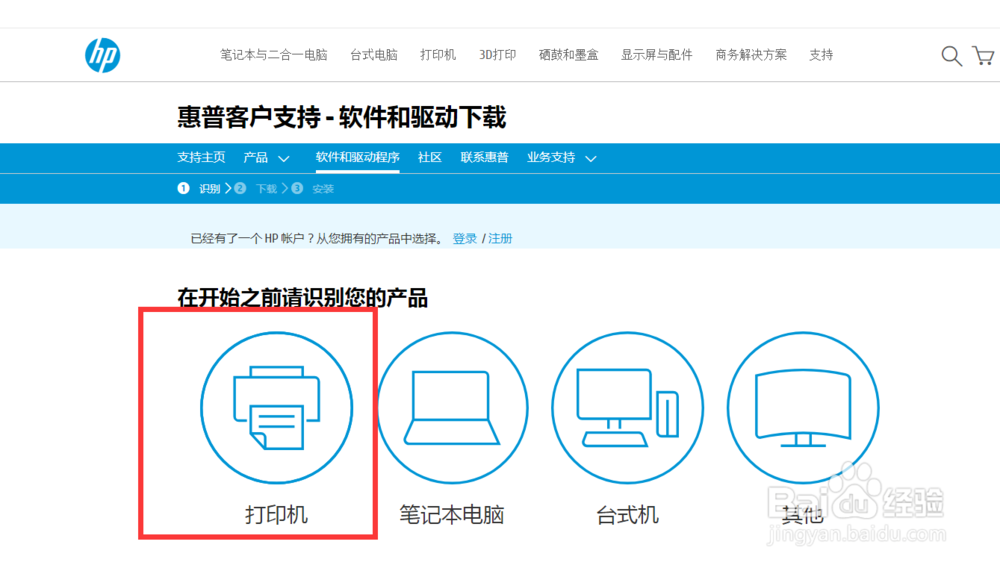The image size is (1000, 568).
Task: Open 打印机 top navigation item
Action: 438,55
